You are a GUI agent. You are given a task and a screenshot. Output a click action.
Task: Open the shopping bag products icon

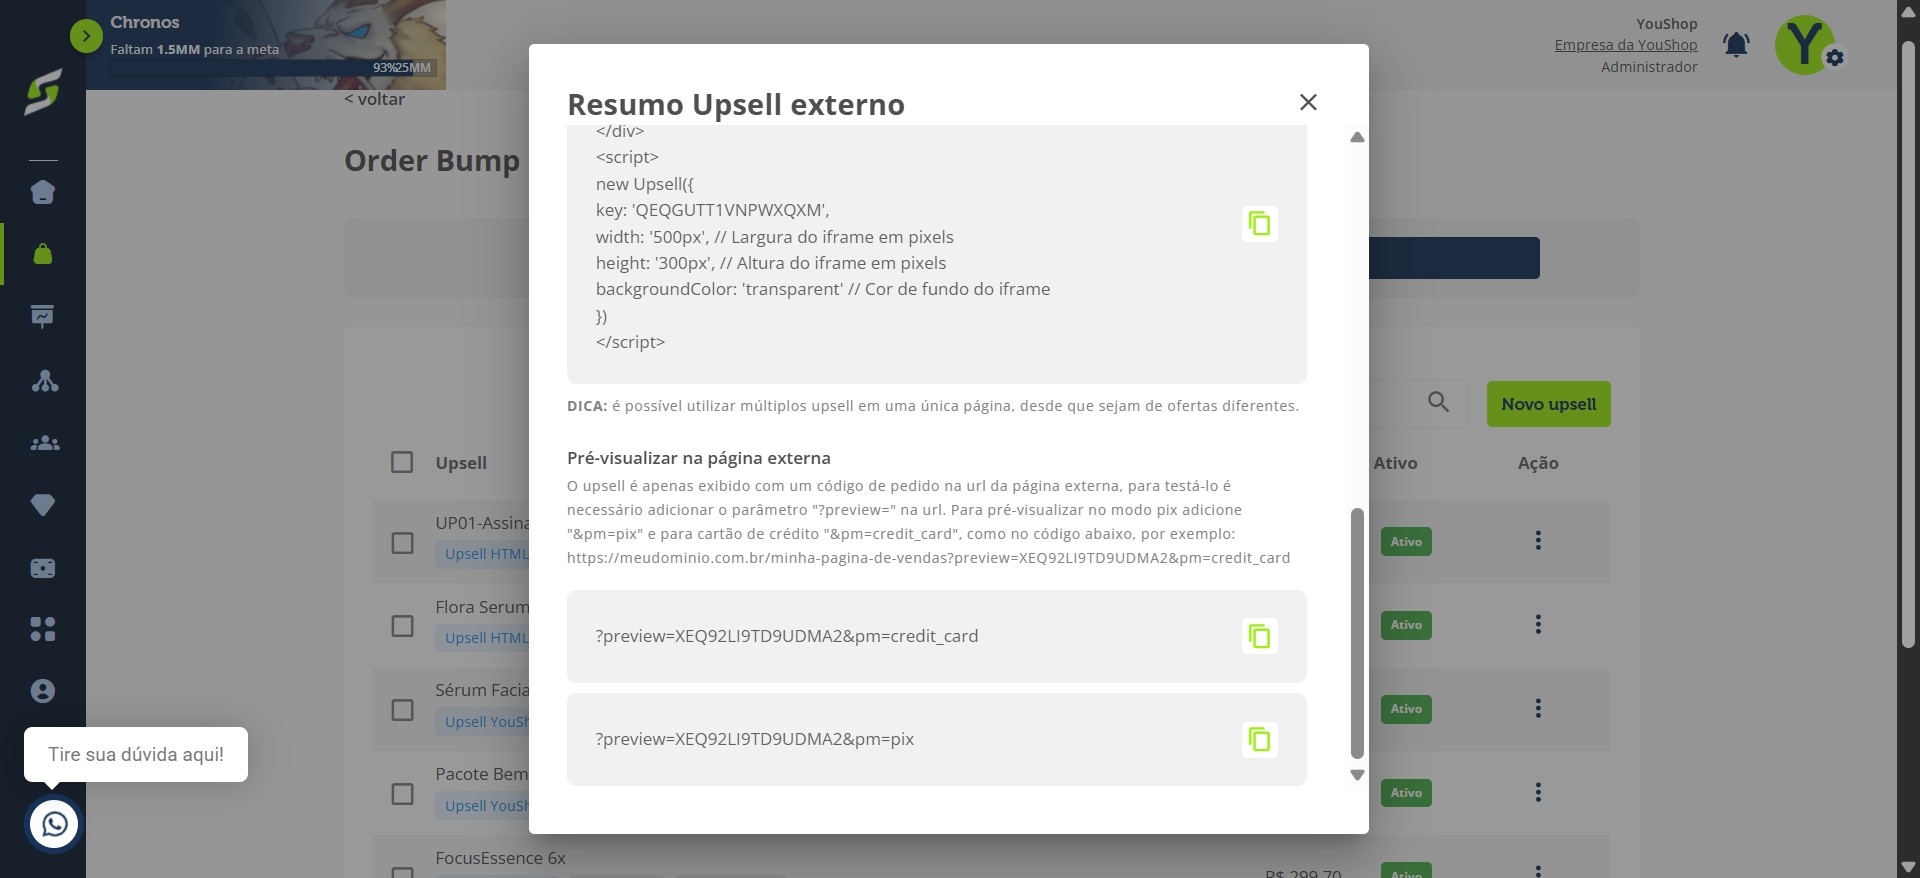pyautogui.click(x=43, y=254)
